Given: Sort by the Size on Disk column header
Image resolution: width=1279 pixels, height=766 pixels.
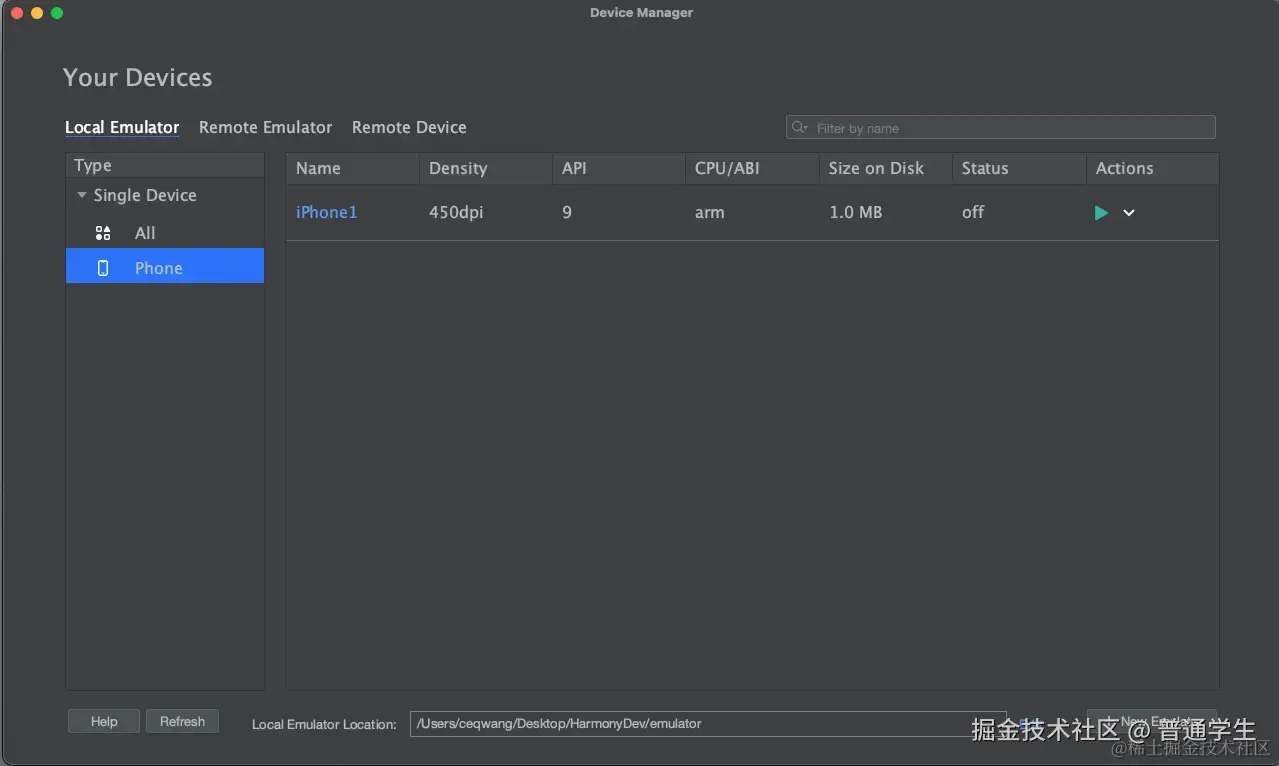Looking at the screenshot, I should [885, 168].
